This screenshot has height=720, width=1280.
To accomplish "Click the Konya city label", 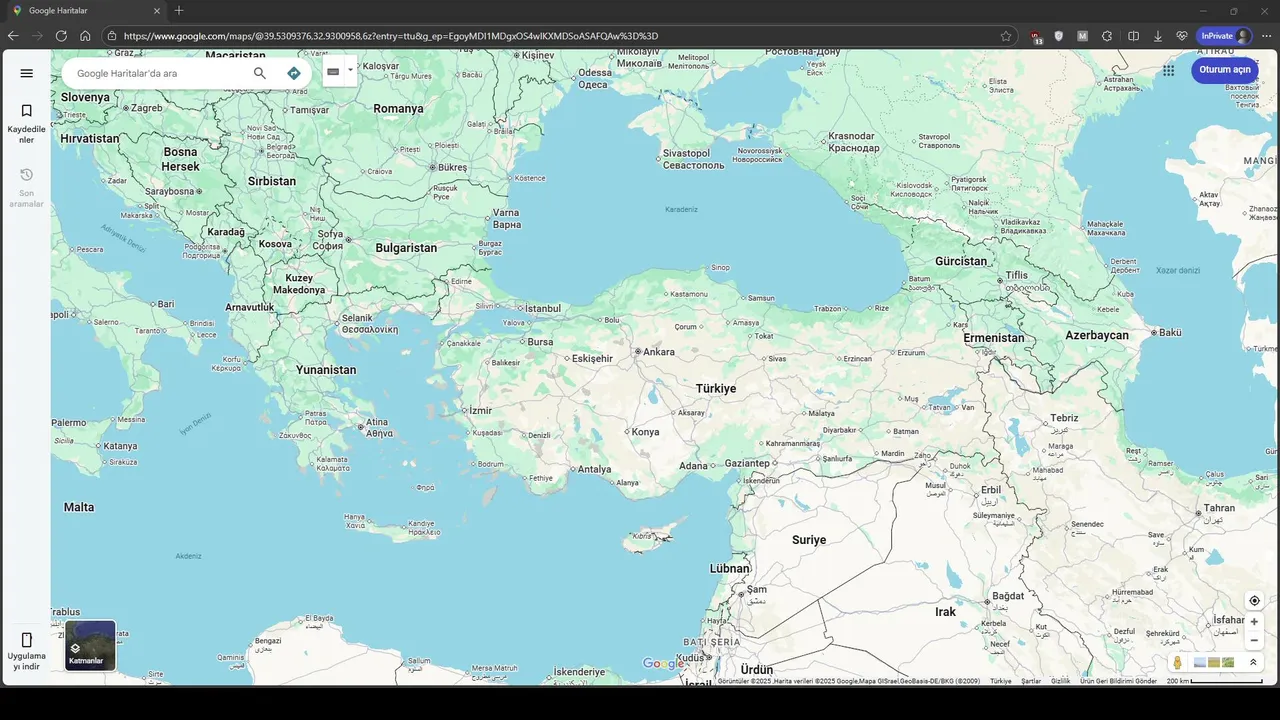I will click(646, 432).
